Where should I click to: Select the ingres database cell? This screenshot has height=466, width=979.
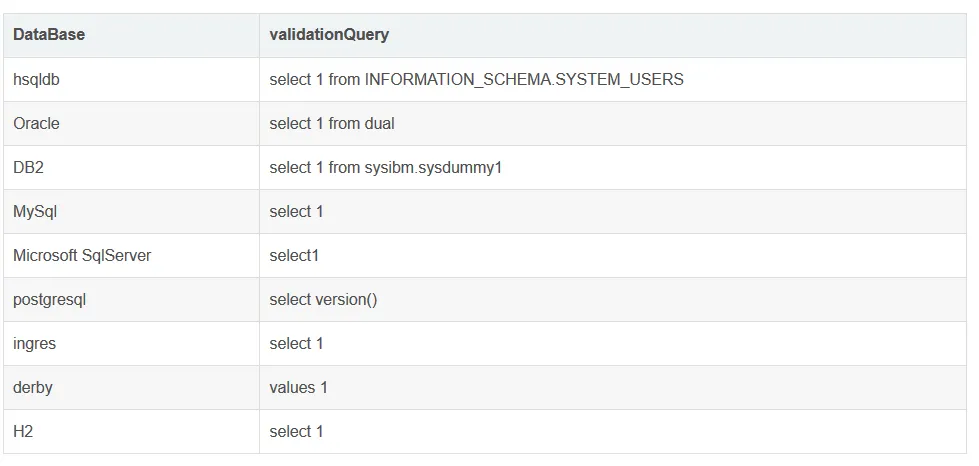(x=35, y=343)
